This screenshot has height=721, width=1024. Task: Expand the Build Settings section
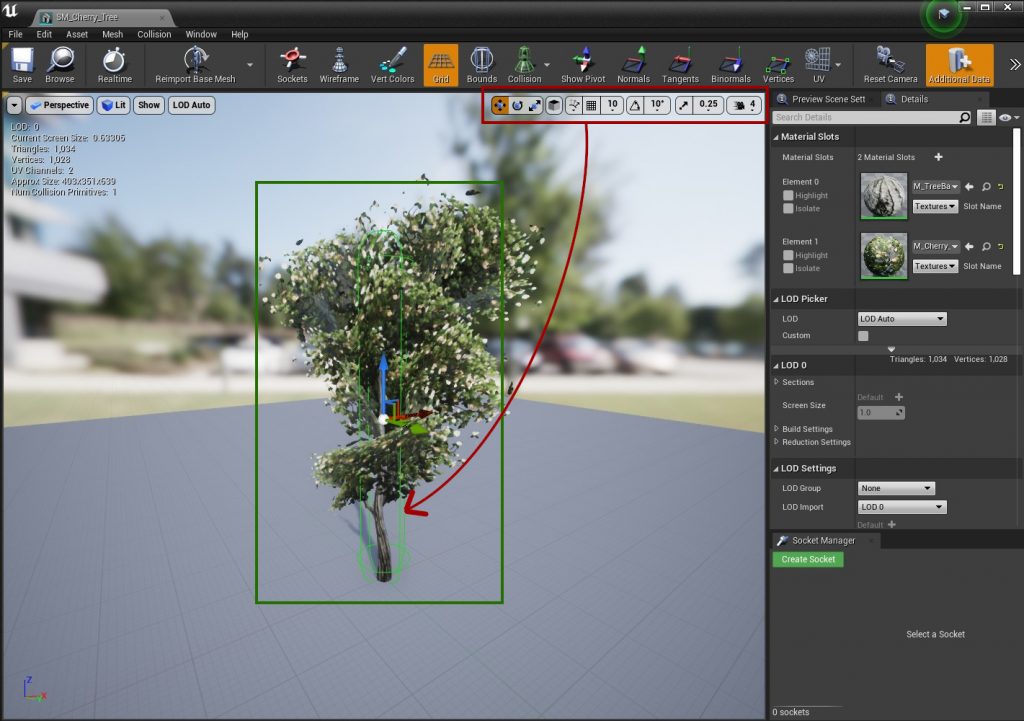tap(776, 429)
